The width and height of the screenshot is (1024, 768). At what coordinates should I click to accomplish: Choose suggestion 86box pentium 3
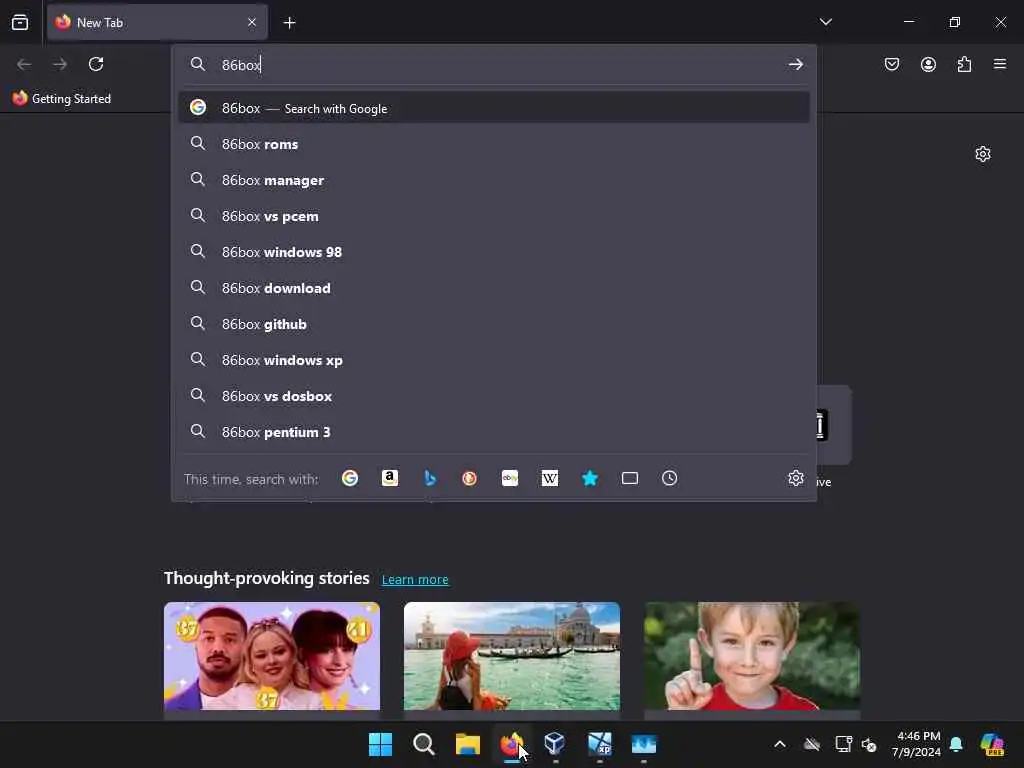click(494, 431)
